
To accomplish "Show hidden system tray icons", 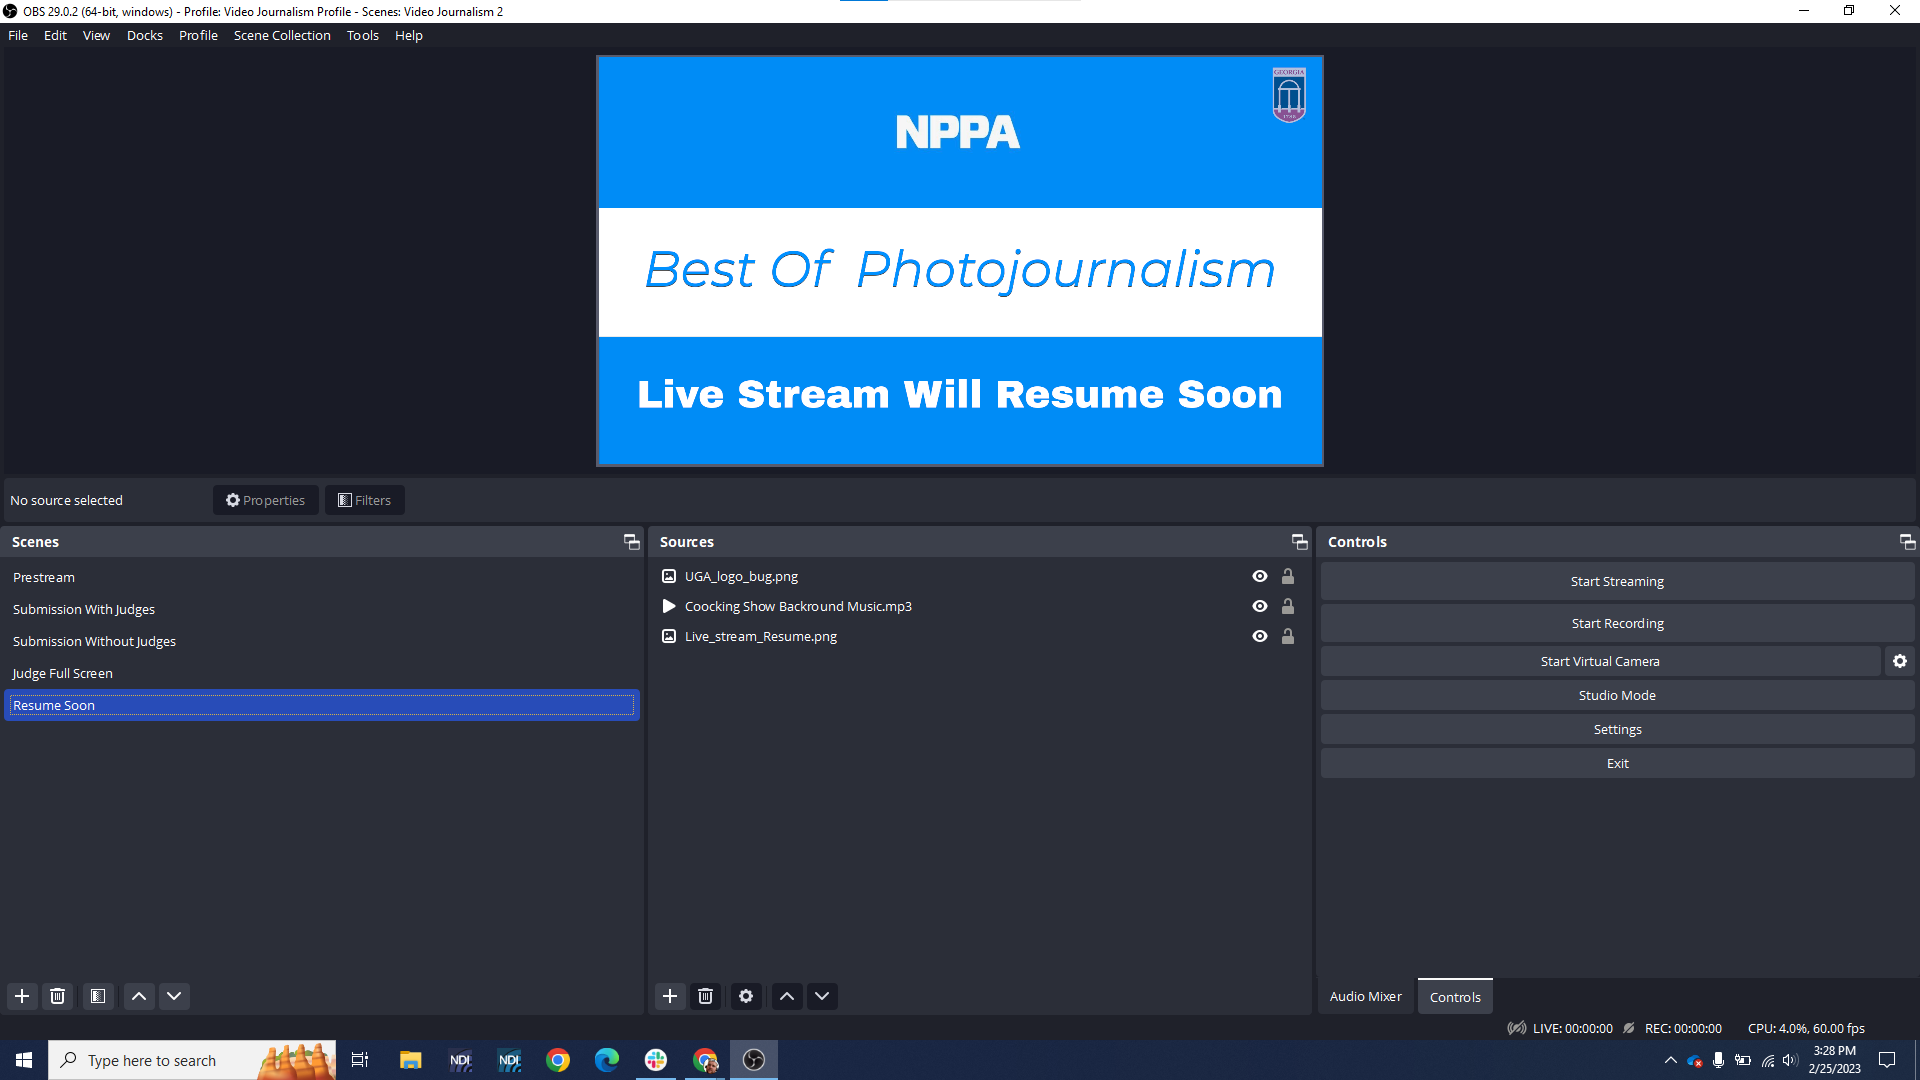I will tap(1670, 1060).
